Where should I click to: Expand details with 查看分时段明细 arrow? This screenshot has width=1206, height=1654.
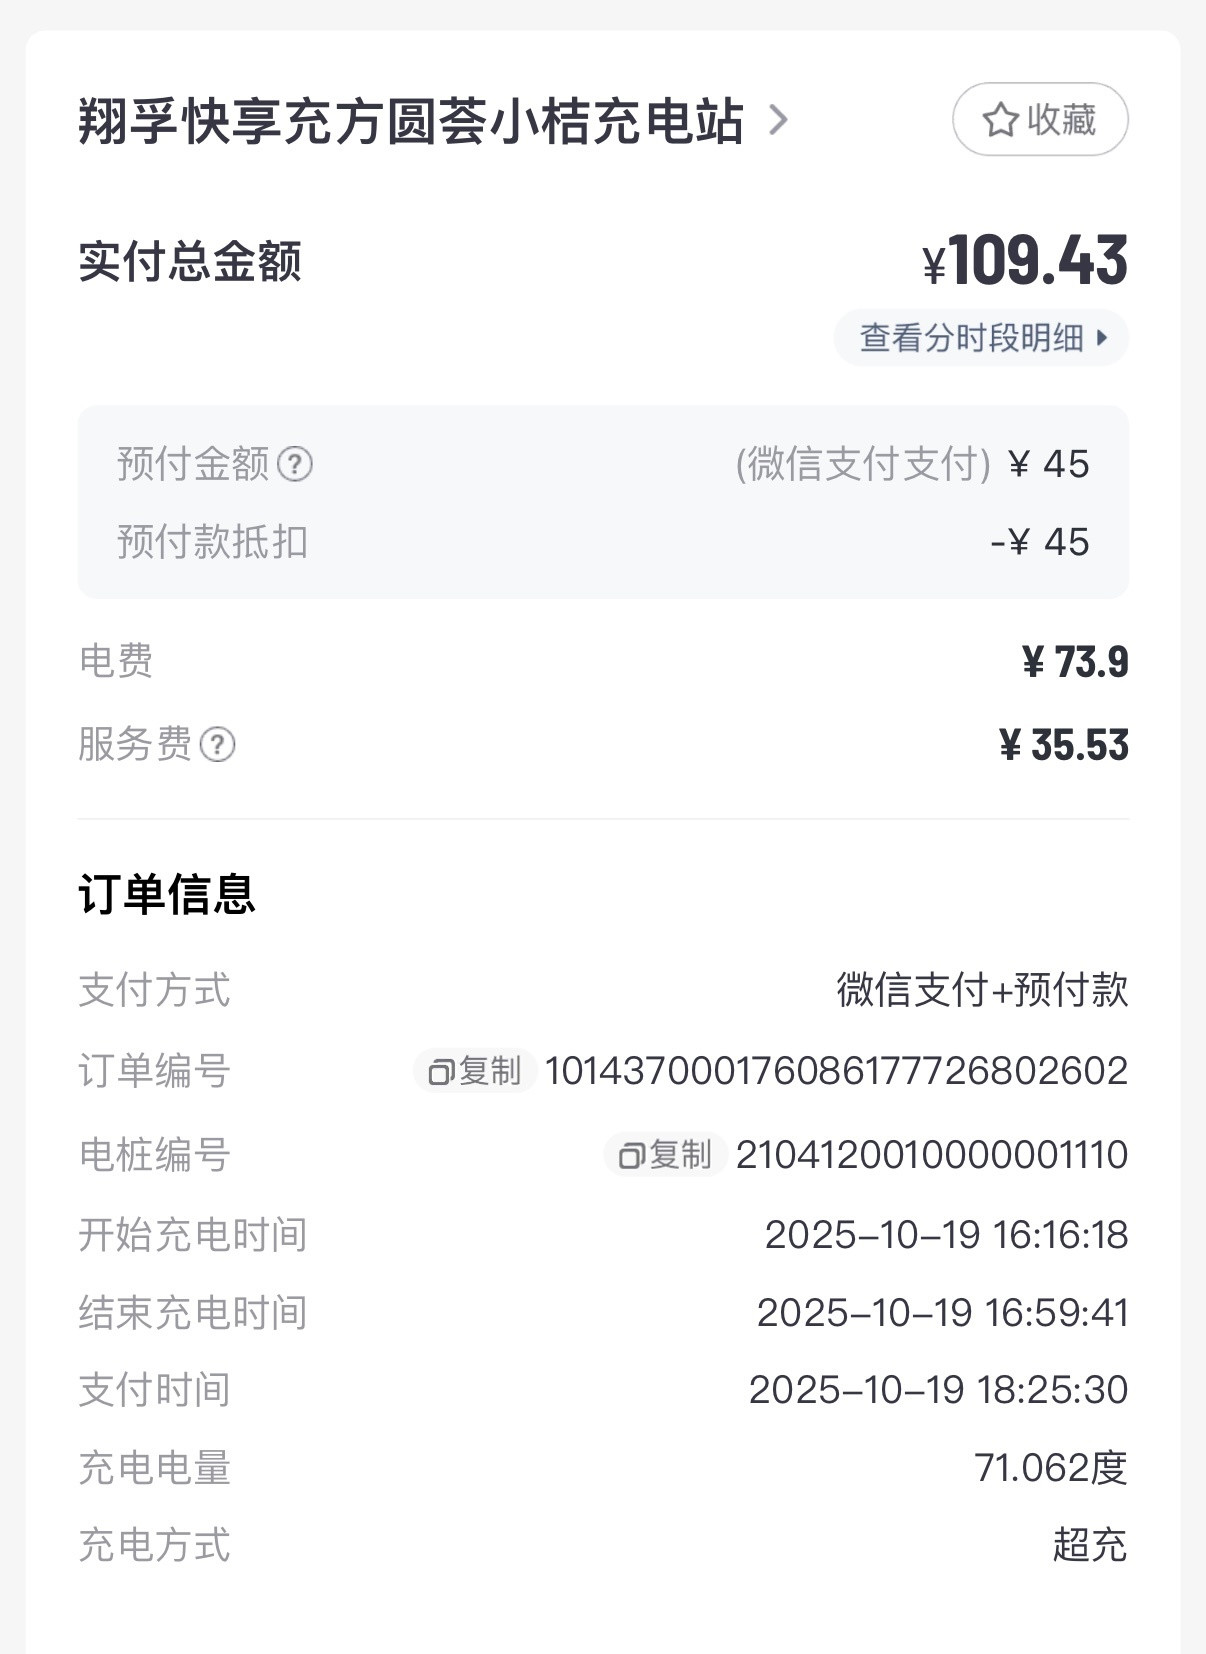pyautogui.click(x=1102, y=338)
